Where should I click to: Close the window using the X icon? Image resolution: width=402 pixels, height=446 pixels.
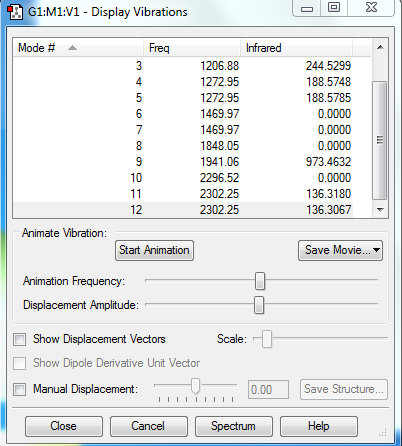[371, 7]
